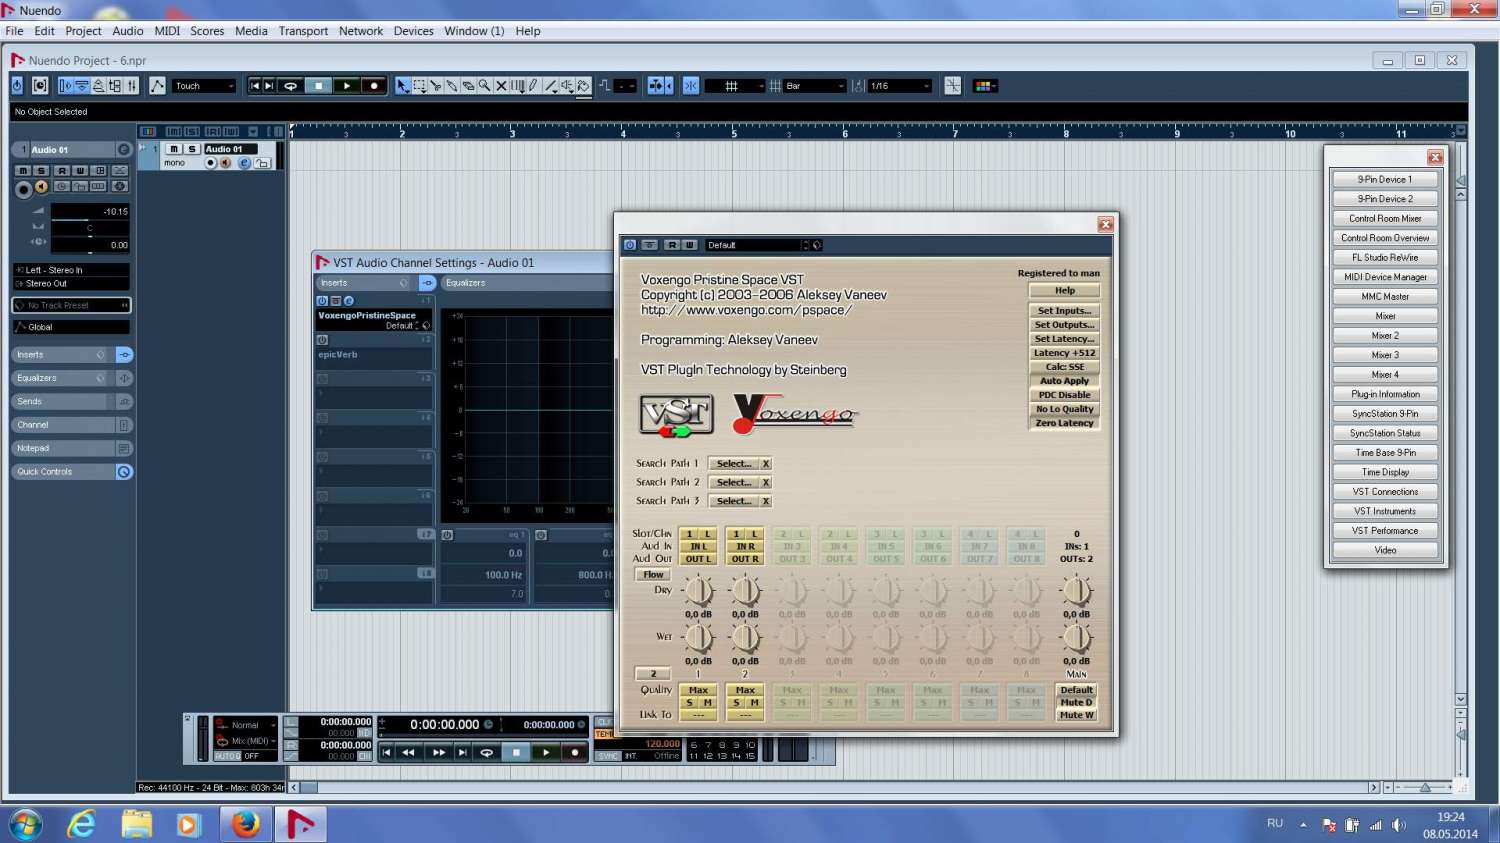Record-enable Audio 01 in the inspector

click(23, 188)
